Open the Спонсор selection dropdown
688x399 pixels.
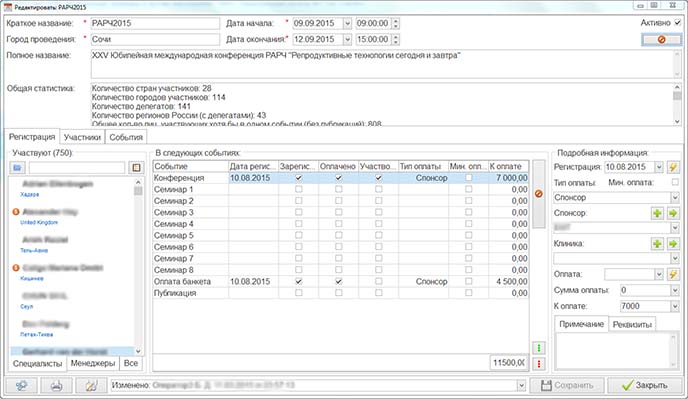pyautogui.click(x=675, y=228)
